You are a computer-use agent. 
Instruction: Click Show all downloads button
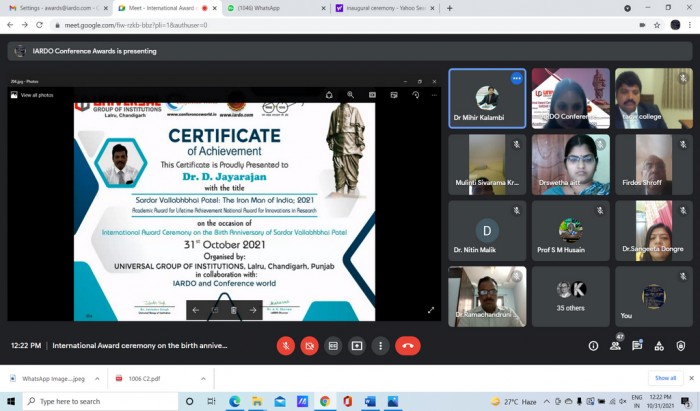click(x=666, y=378)
